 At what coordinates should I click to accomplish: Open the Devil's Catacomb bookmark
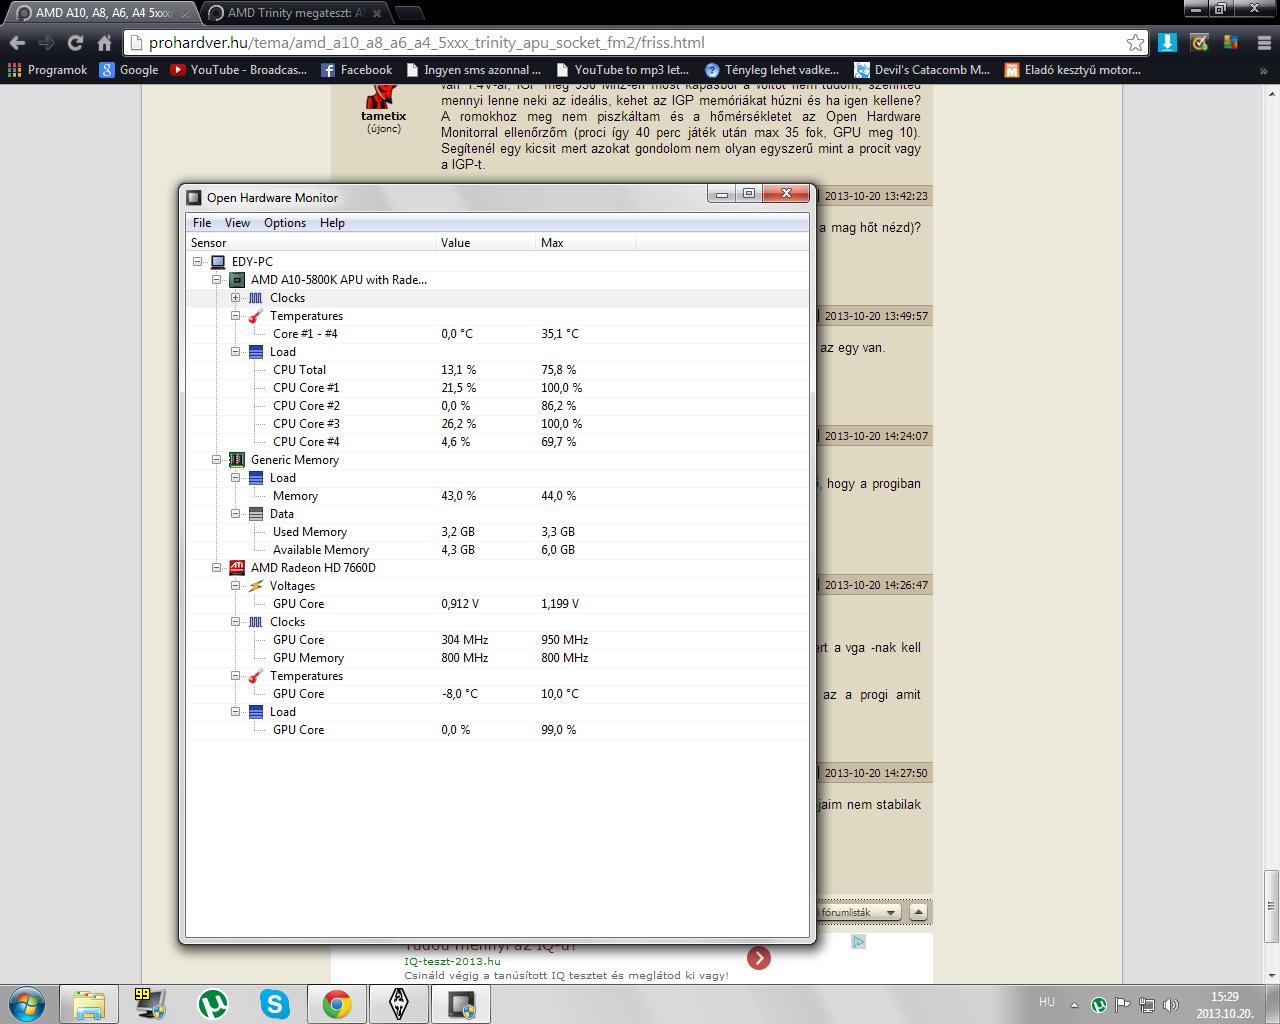[922, 70]
